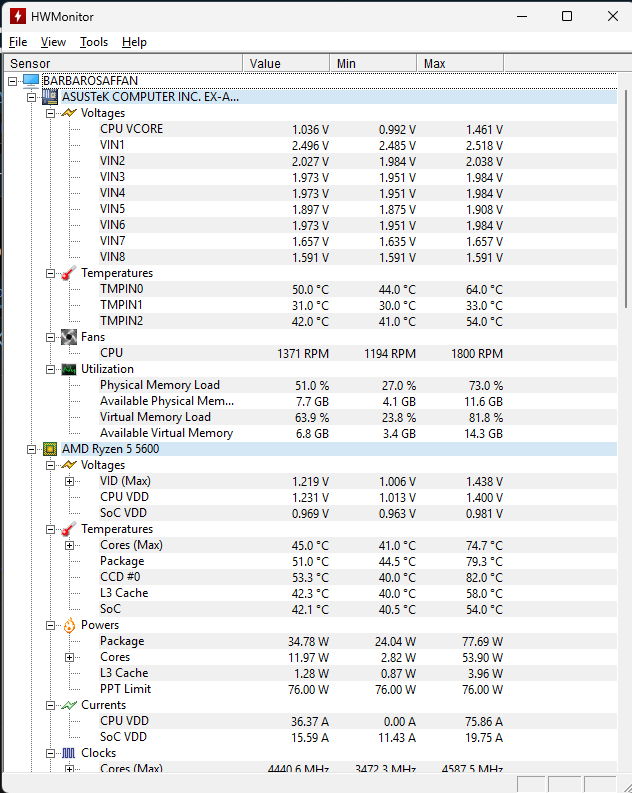Click the ASUSTeK motherboard icon
This screenshot has height=793, width=632.
click(x=50, y=97)
